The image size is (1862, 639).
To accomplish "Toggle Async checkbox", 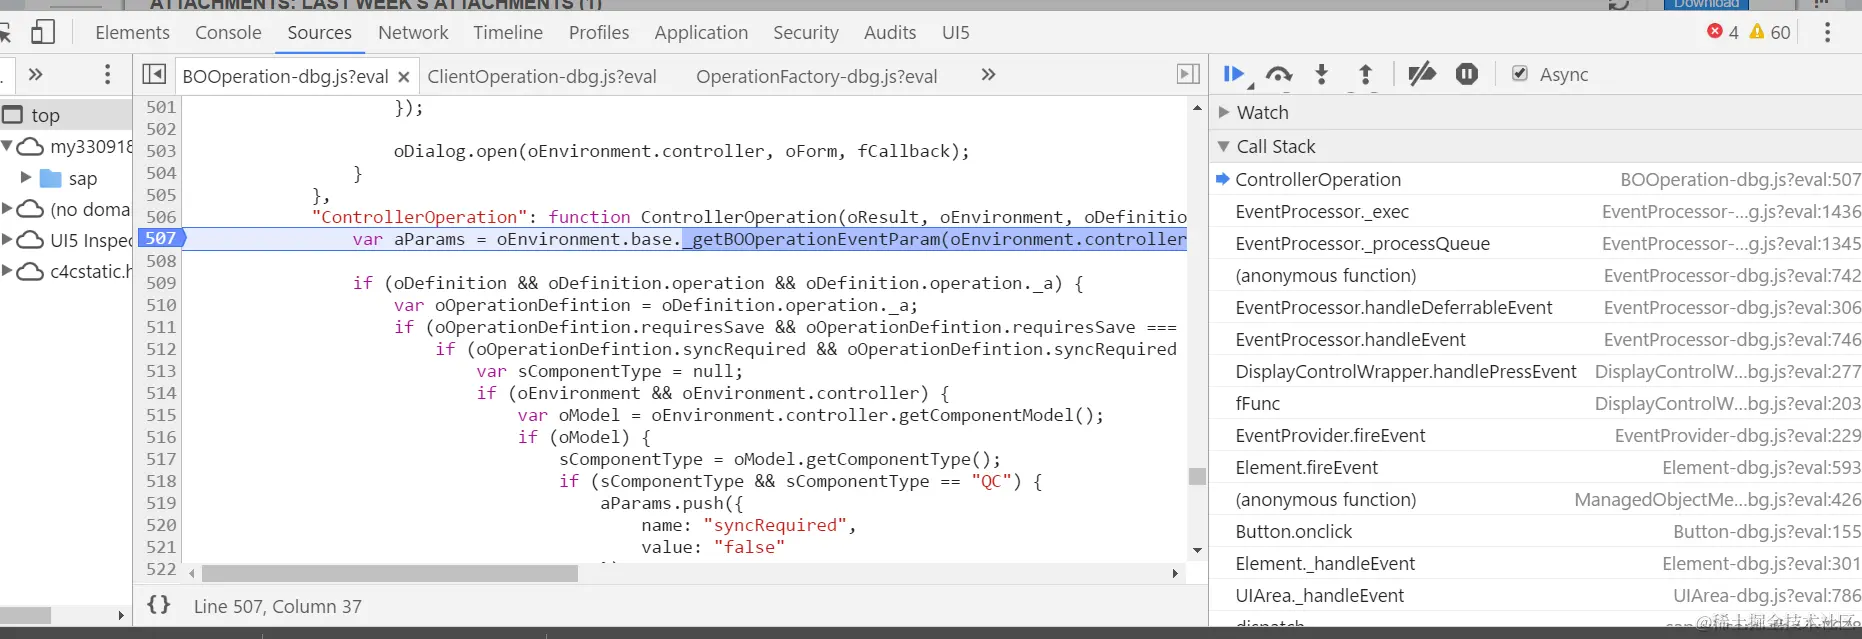I will click(x=1520, y=74).
